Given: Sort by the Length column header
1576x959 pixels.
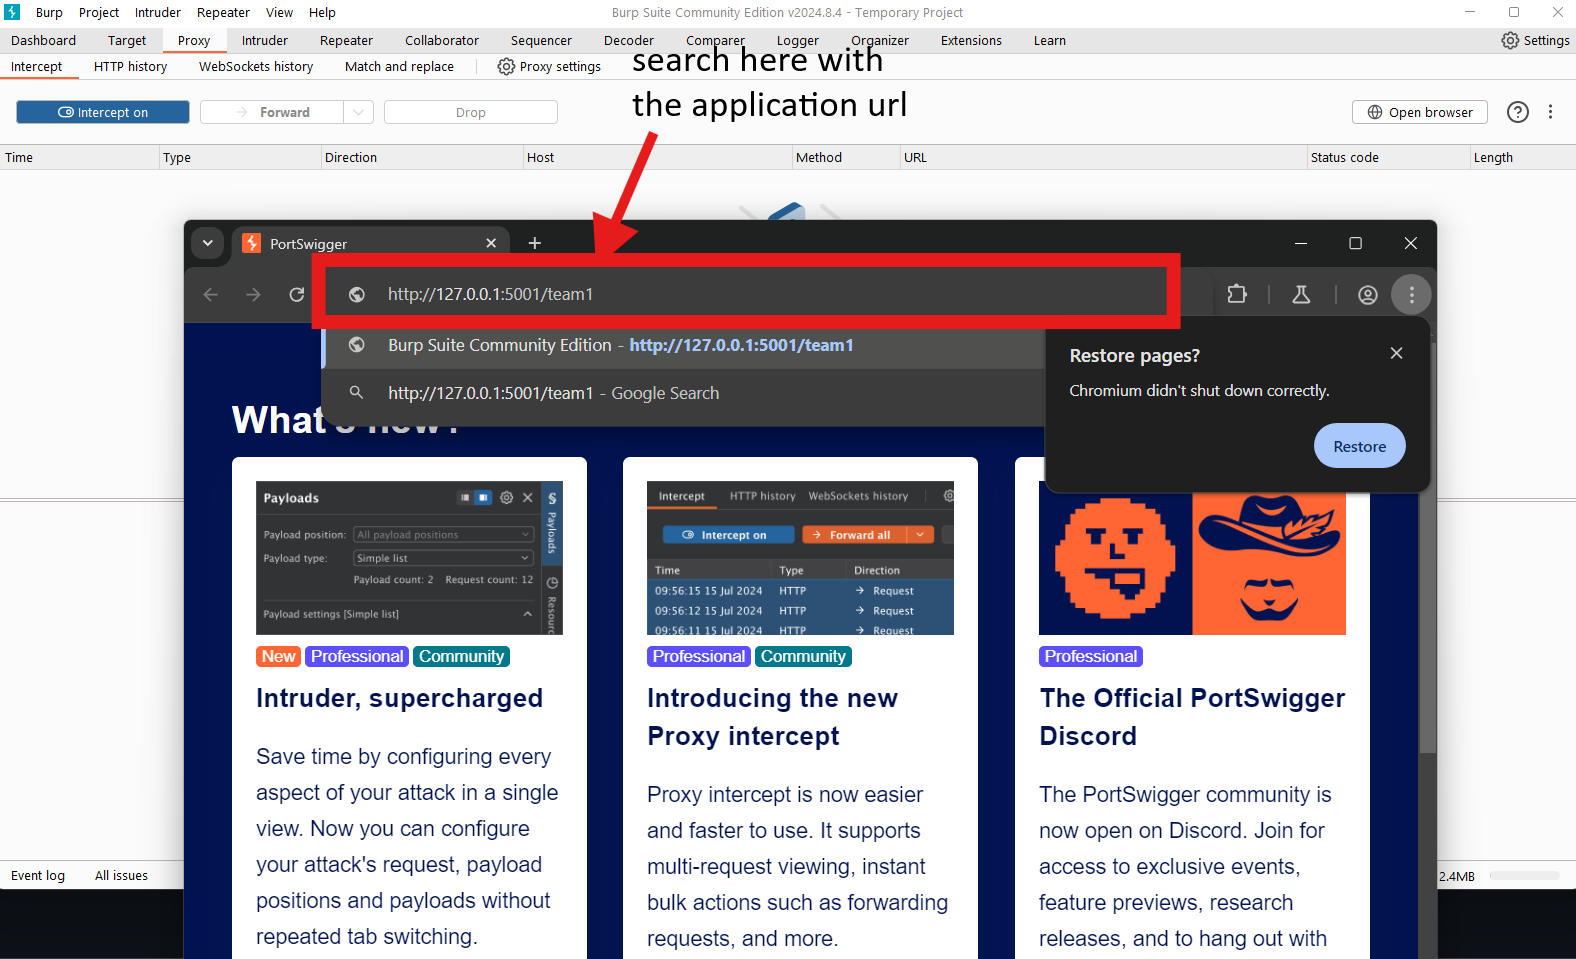Looking at the screenshot, I should point(1522,157).
